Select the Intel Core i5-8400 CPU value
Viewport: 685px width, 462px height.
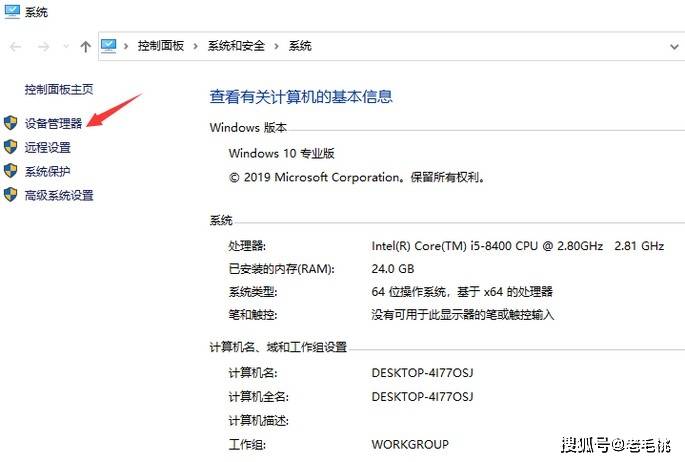pyautogui.click(x=518, y=246)
